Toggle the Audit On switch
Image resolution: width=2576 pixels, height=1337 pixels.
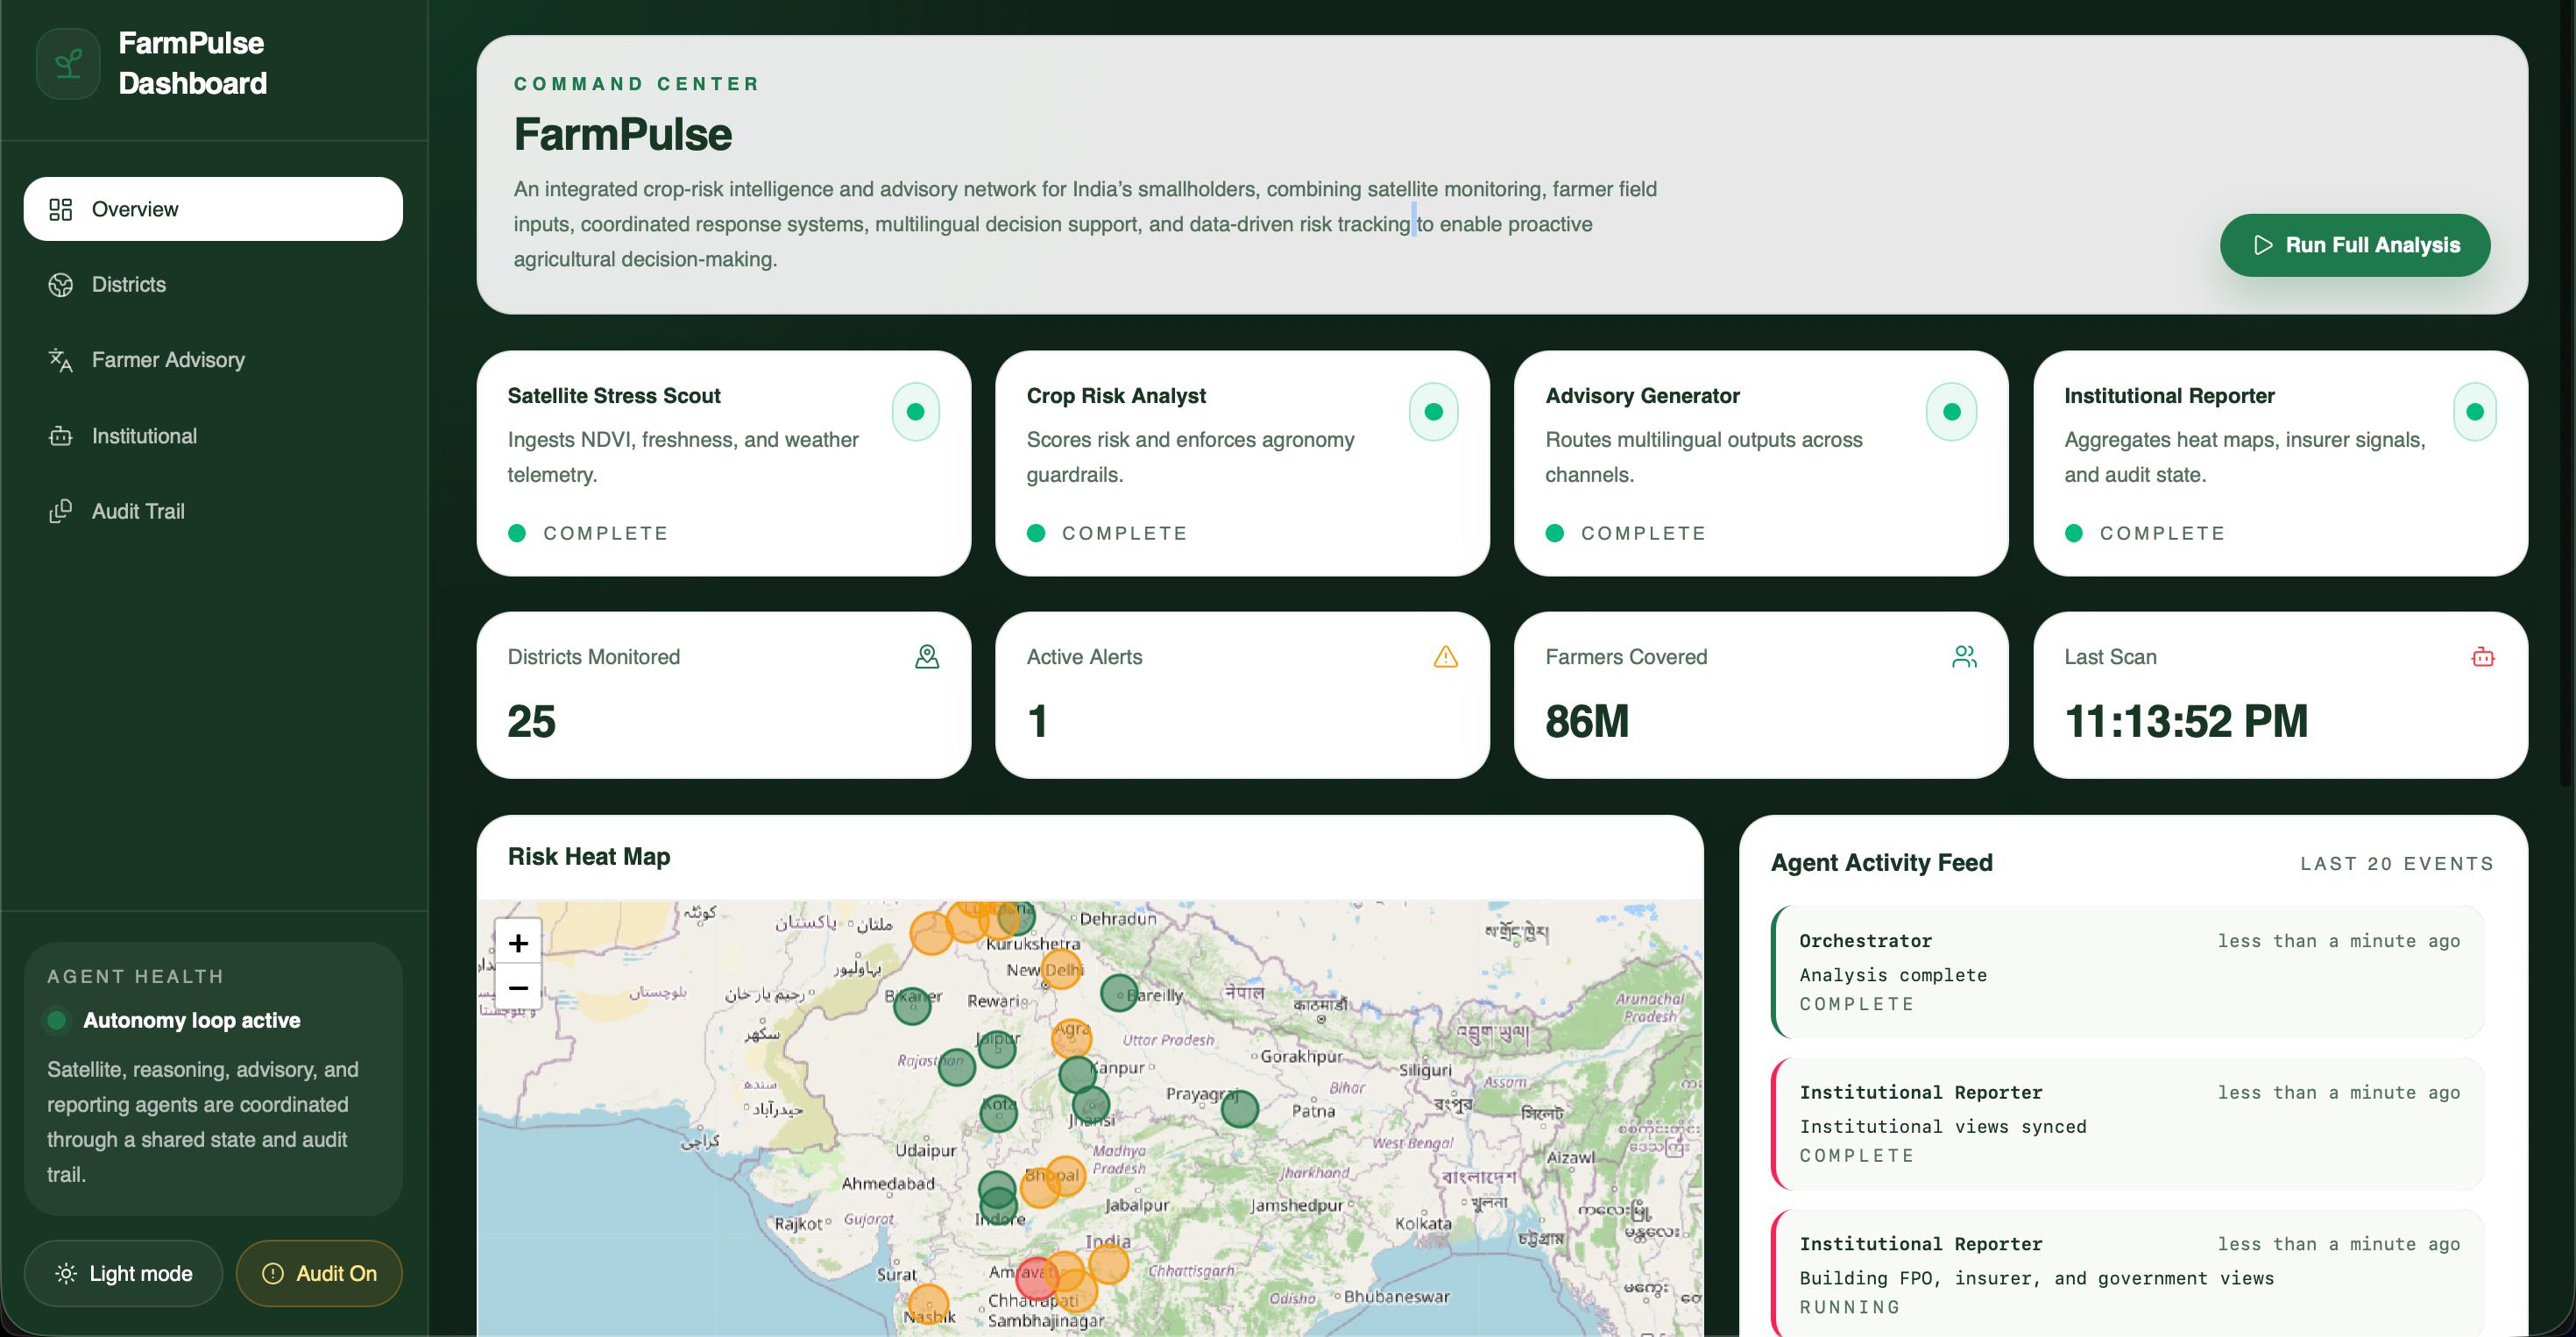point(319,1273)
